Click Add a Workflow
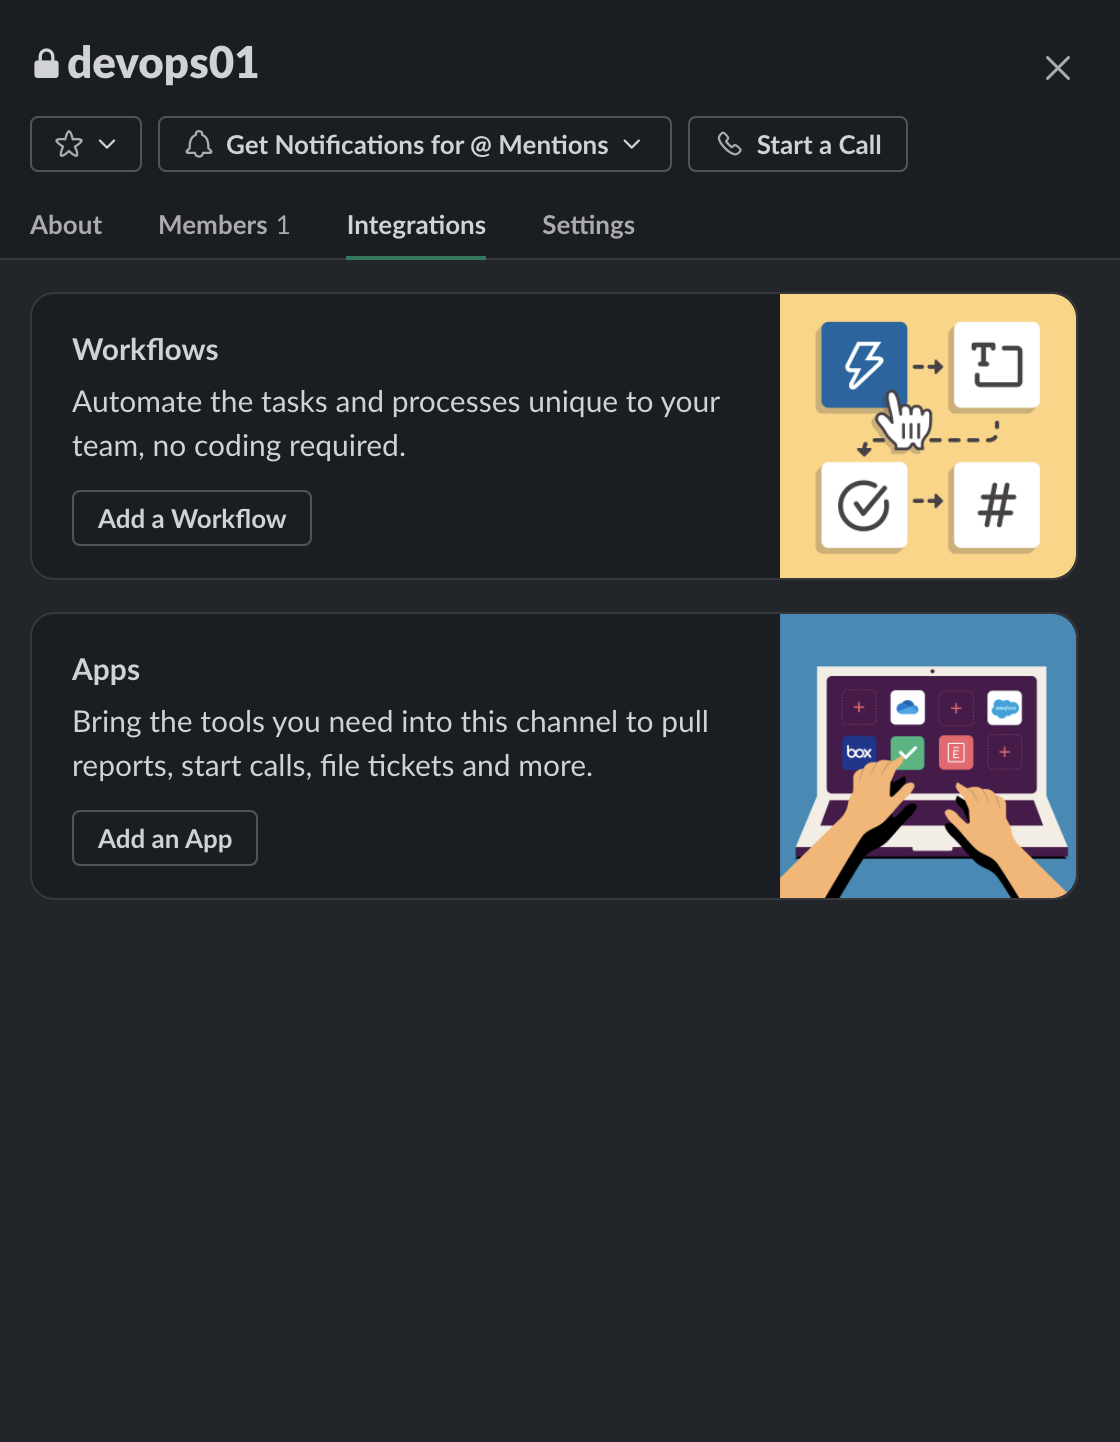Screen dimensions: 1120x1442 point(191,518)
